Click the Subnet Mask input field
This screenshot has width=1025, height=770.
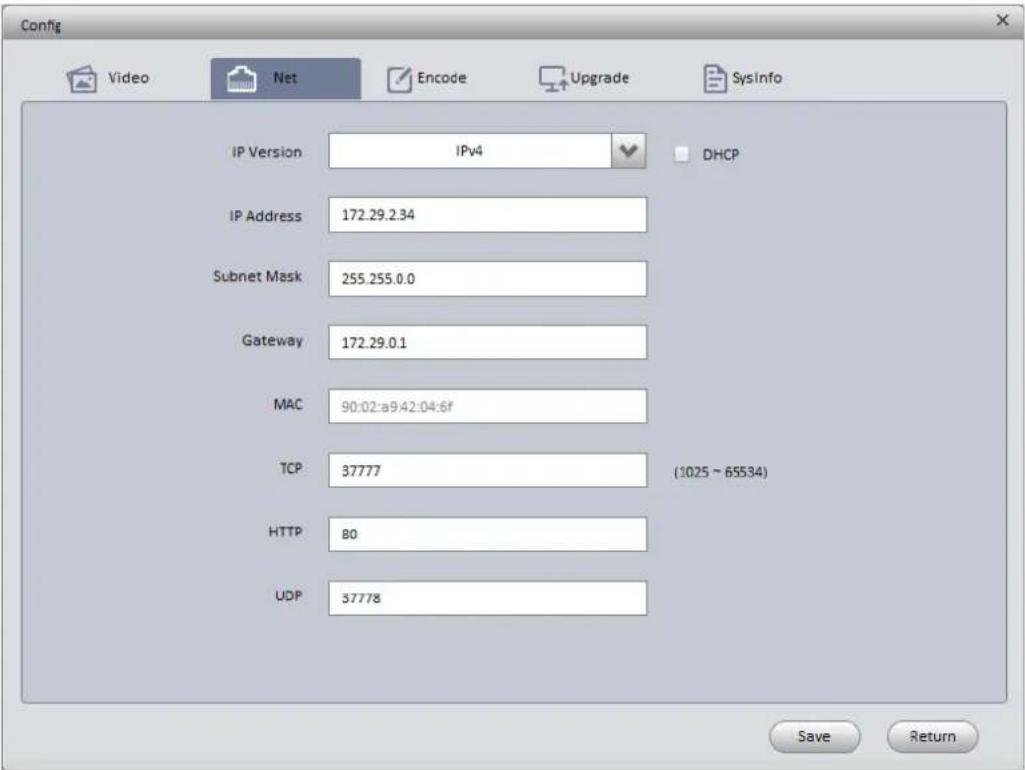click(x=488, y=278)
